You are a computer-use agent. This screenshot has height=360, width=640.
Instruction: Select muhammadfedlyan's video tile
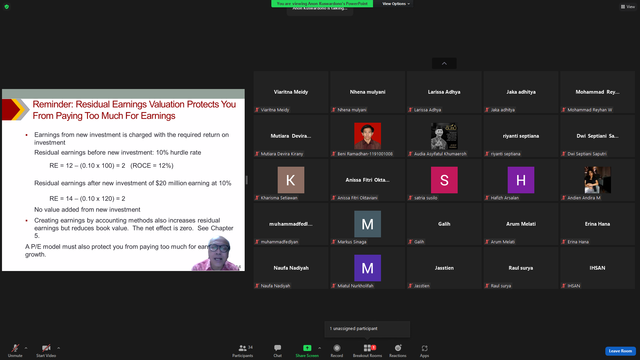(x=291, y=224)
